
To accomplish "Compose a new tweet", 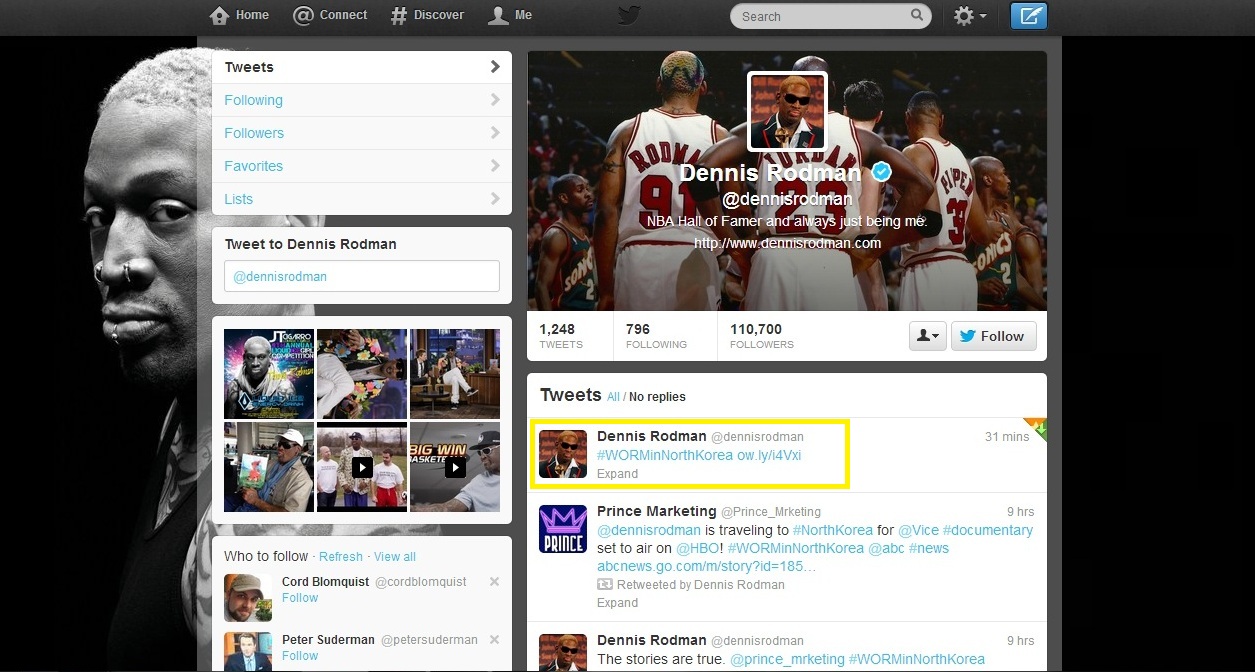I will [1029, 16].
